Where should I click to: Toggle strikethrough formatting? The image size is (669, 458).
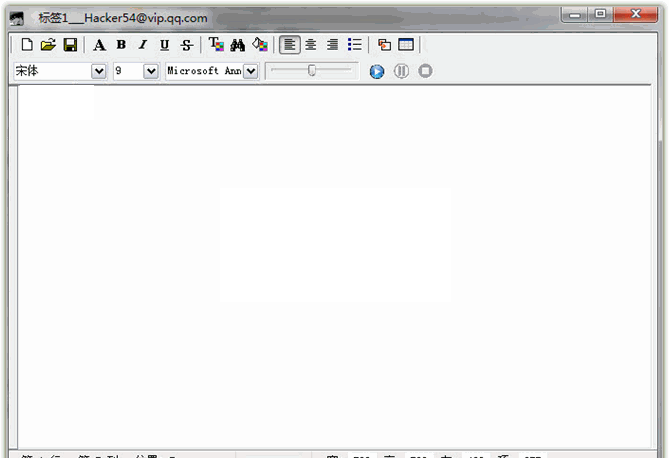coord(187,45)
